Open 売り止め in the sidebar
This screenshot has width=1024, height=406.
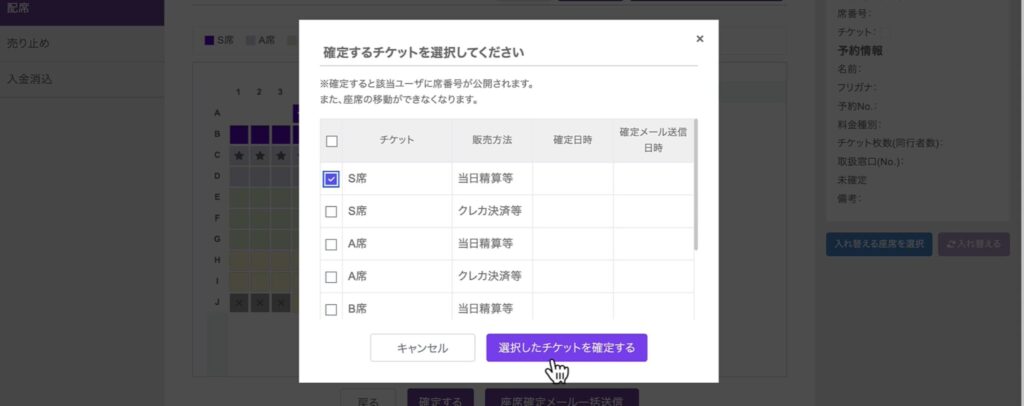click(x=28, y=43)
